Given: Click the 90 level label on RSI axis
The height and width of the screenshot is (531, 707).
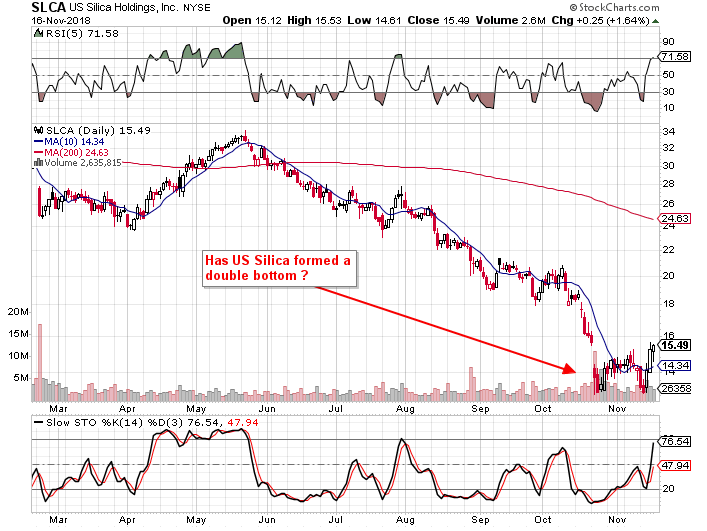Looking at the screenshot, I should [x=668, y=42].
